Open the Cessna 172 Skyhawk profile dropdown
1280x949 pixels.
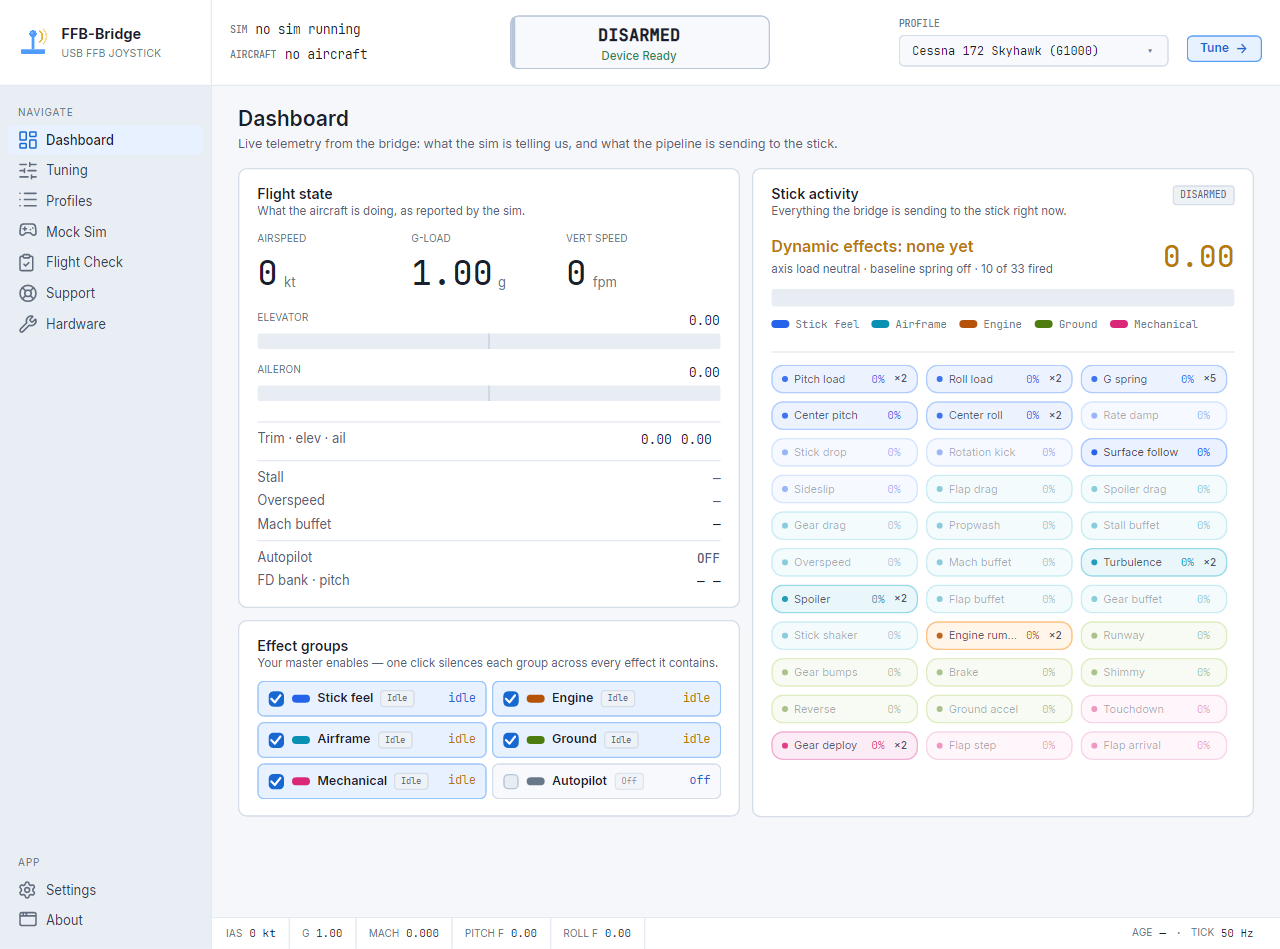pos(1033,50)
